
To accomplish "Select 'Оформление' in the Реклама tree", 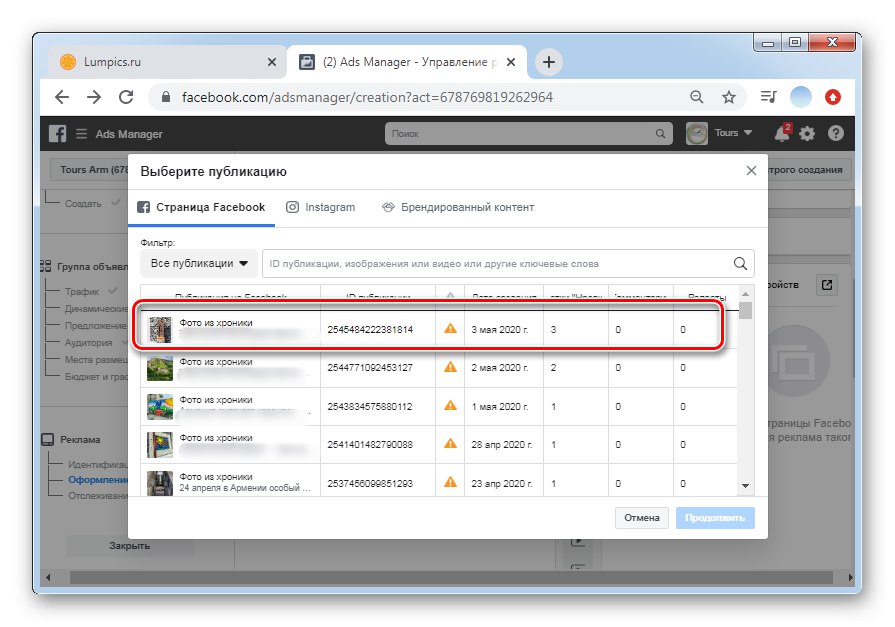I will coord(98,480).
